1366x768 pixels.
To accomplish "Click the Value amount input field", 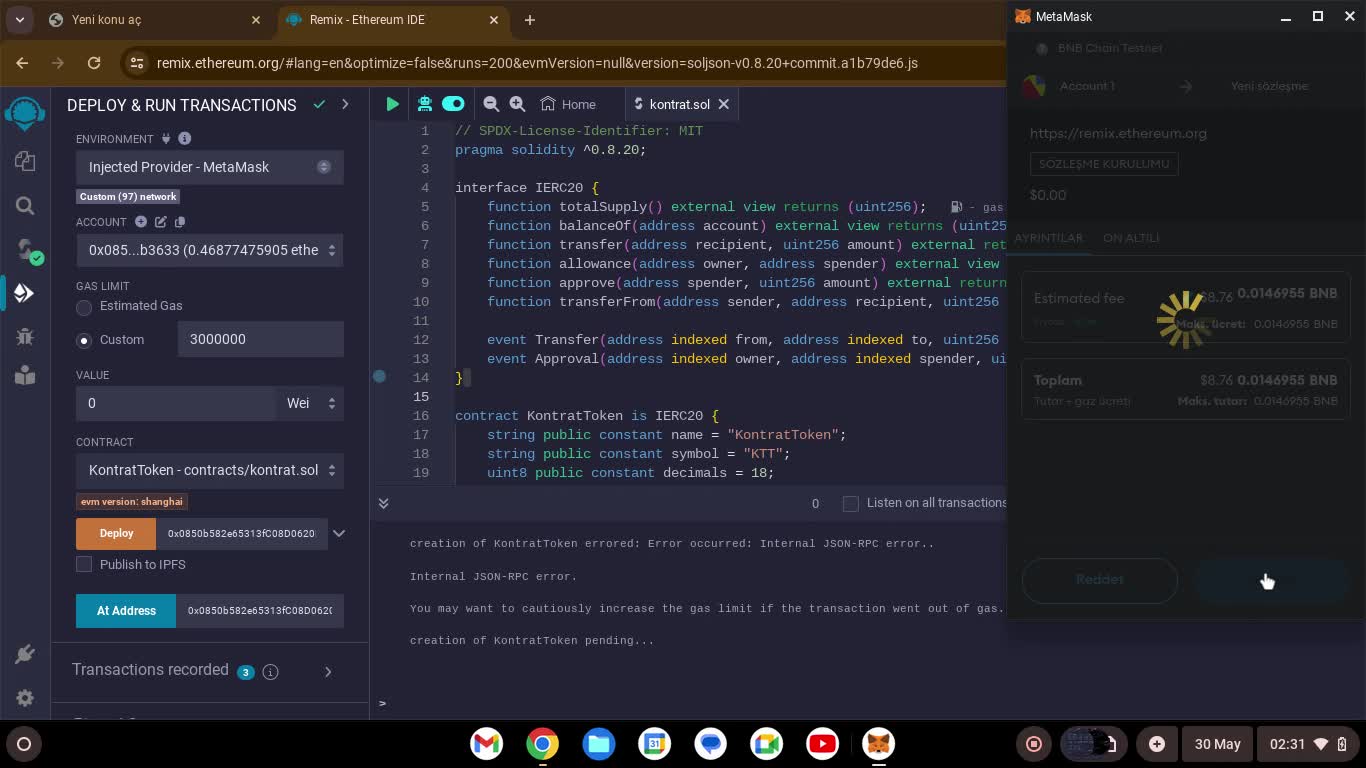I will coord(176,403).
